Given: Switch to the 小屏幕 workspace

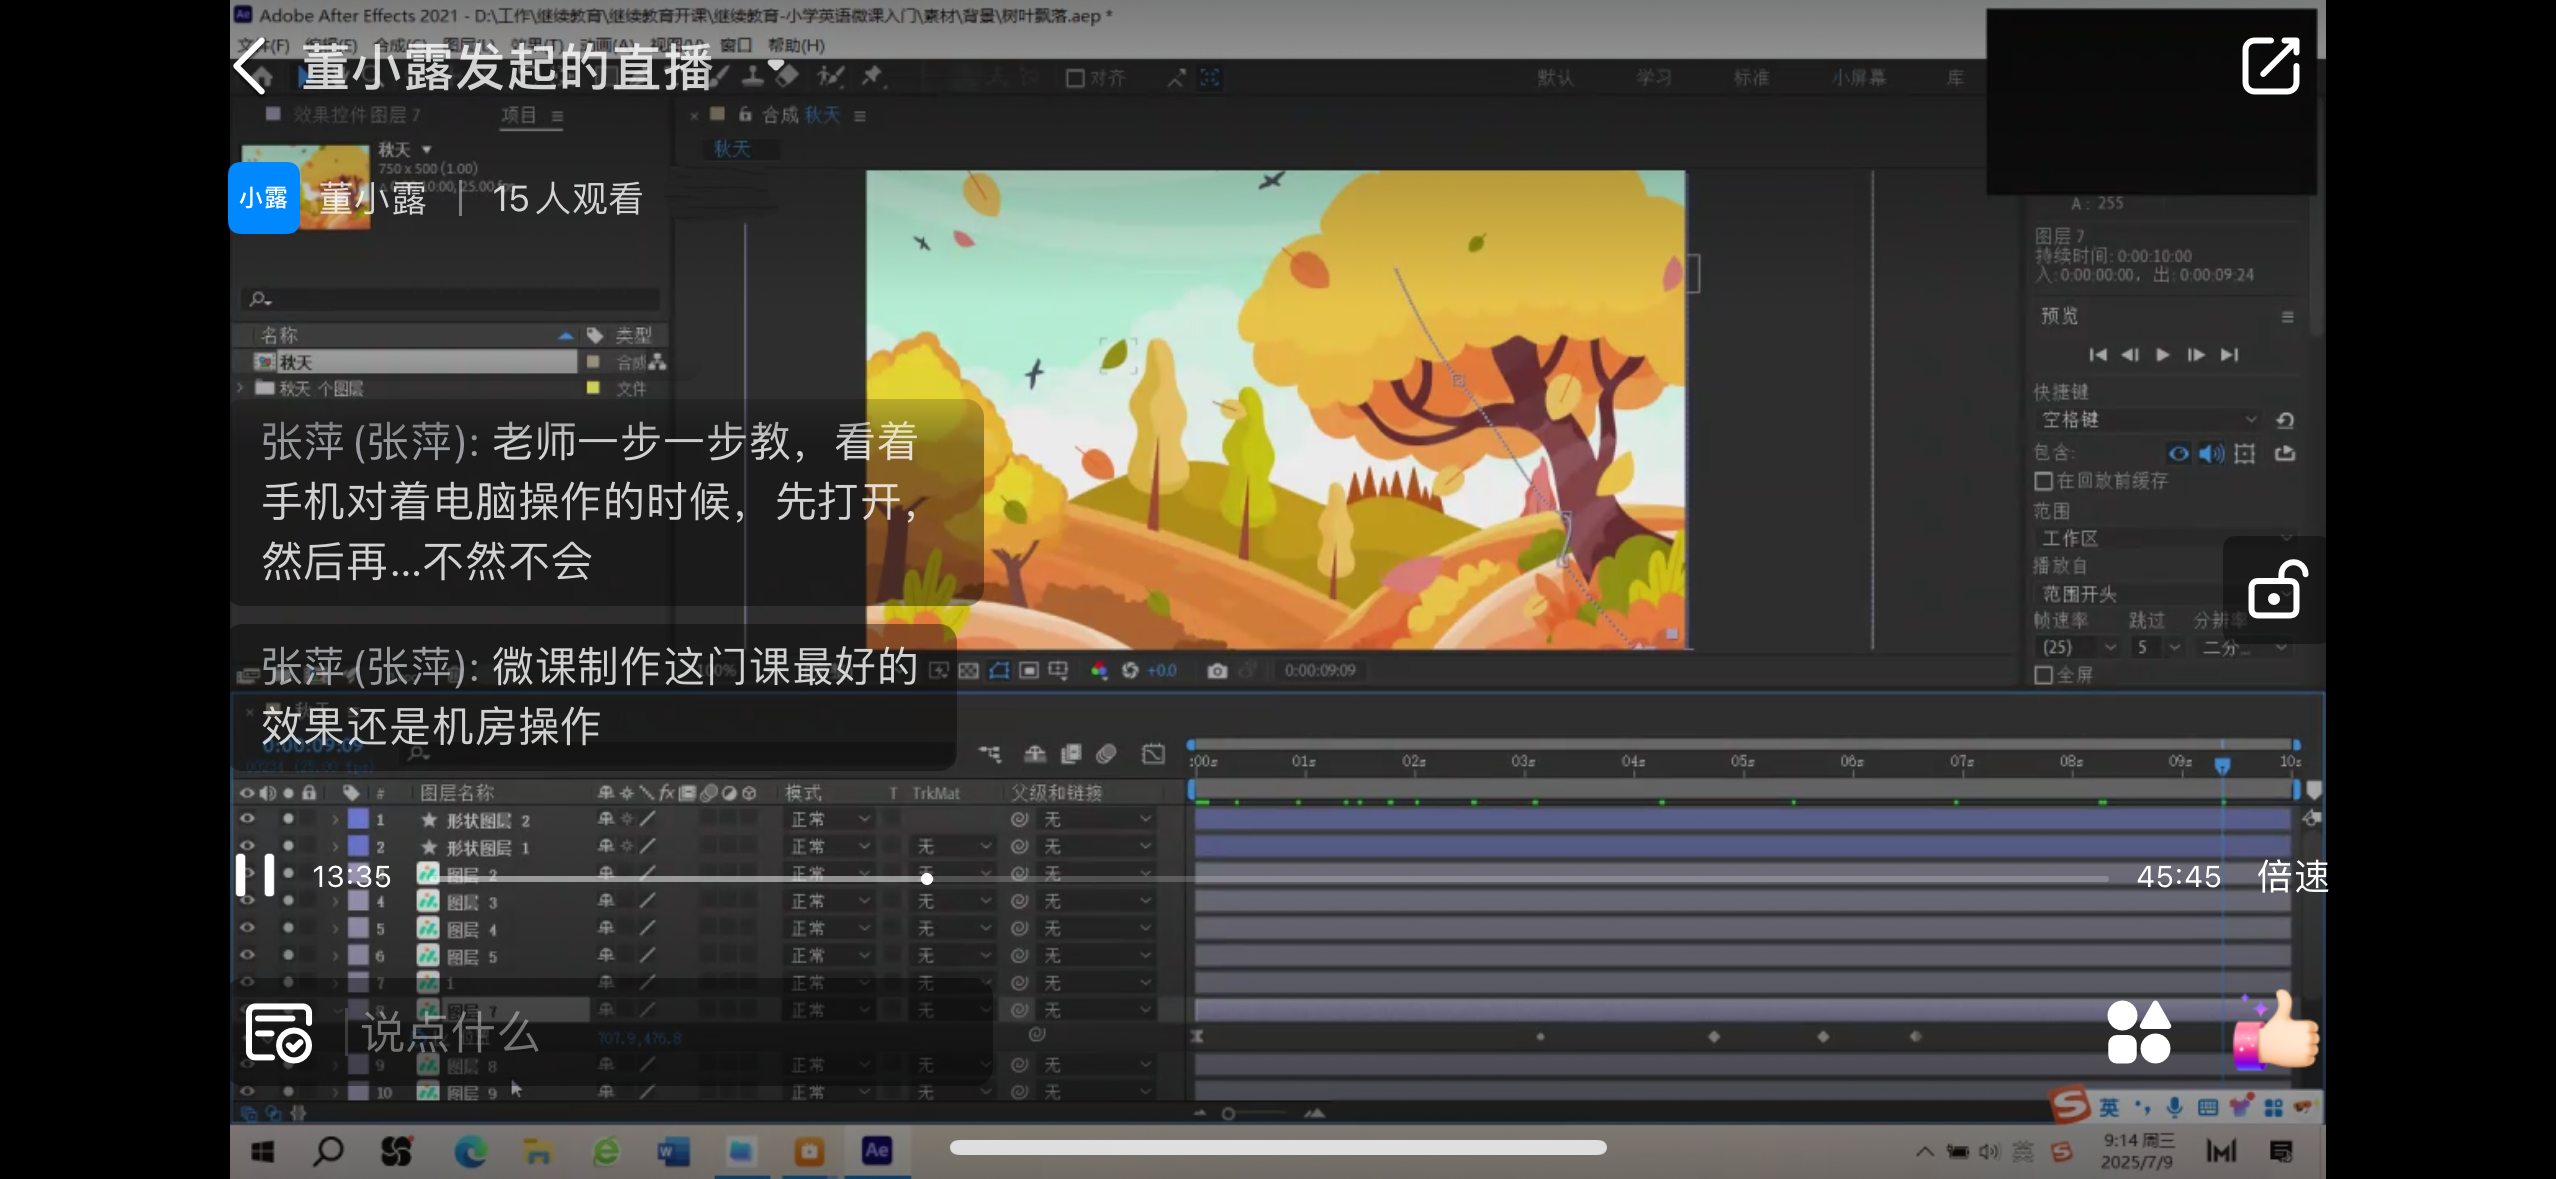Looking at the screenshot, I should coord(1859,78).
